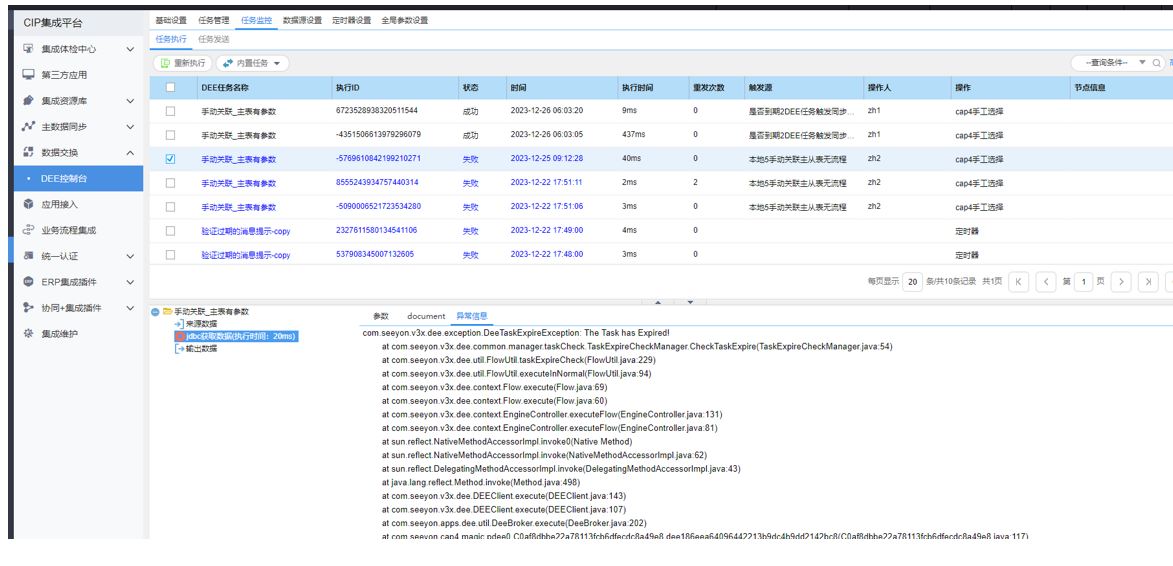Click the 应用接入 cube icon

[28, 204]
